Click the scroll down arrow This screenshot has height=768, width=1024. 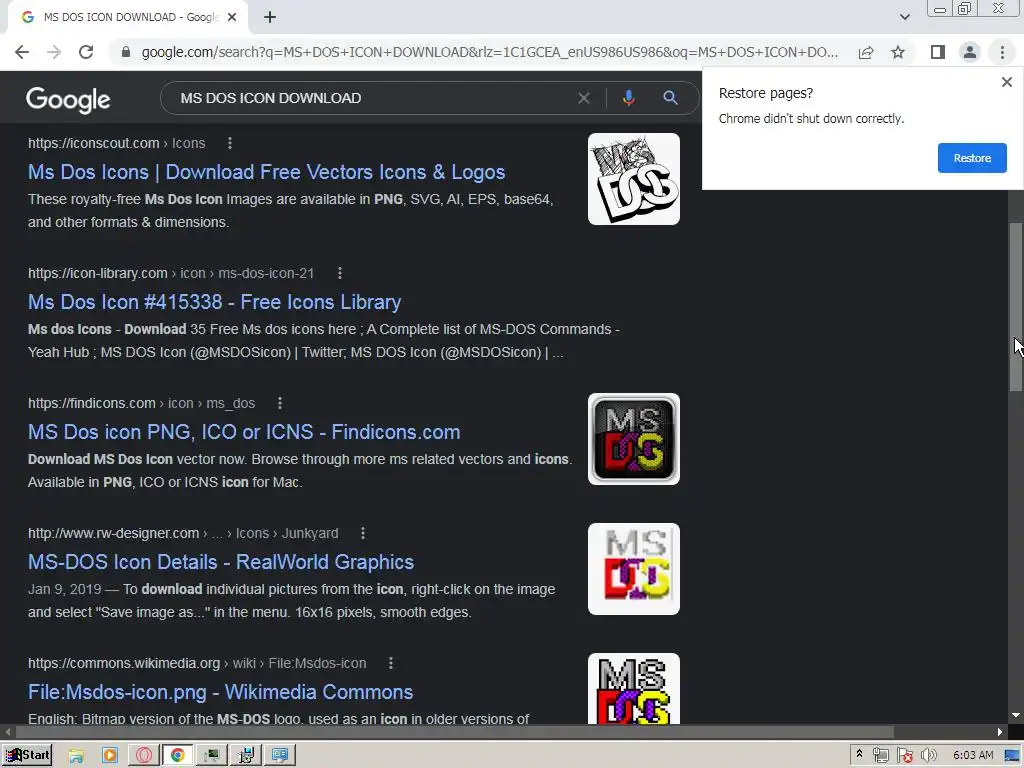(x=1016, y=715)
